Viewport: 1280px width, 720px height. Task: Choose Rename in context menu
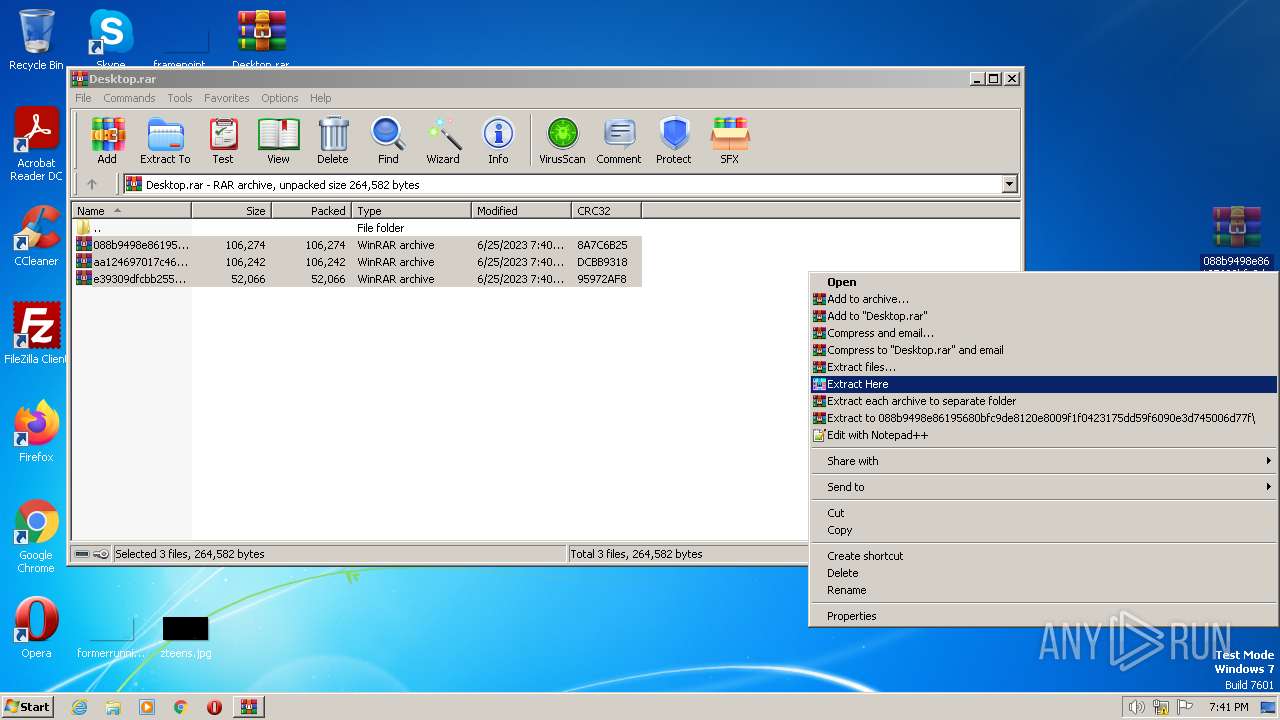click(1044, 590)
